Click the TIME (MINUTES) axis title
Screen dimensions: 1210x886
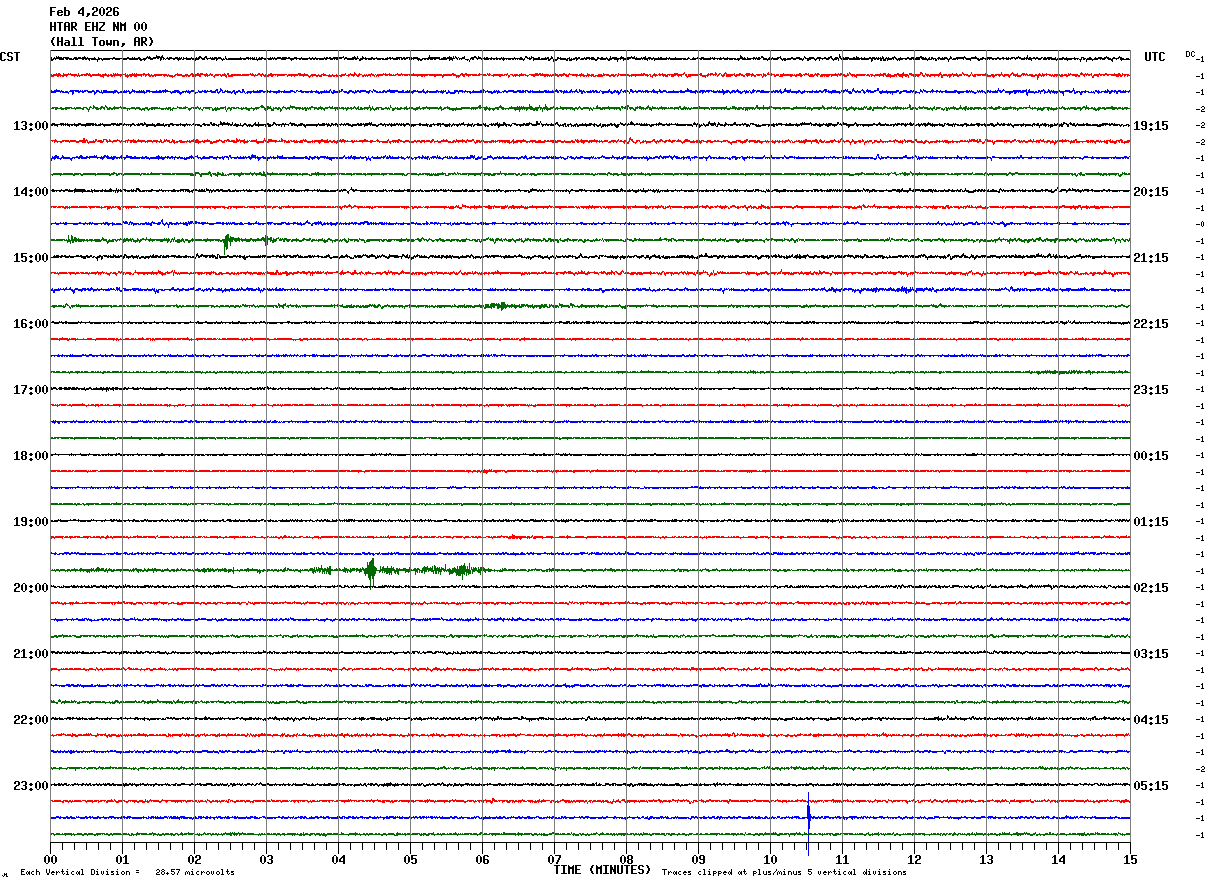click(602, 870)
